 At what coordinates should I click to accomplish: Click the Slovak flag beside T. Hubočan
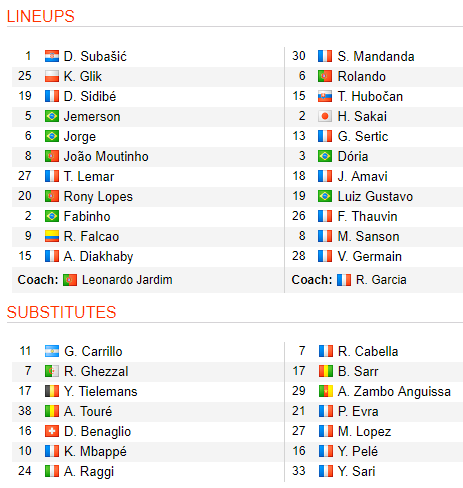tap(325, 96)
